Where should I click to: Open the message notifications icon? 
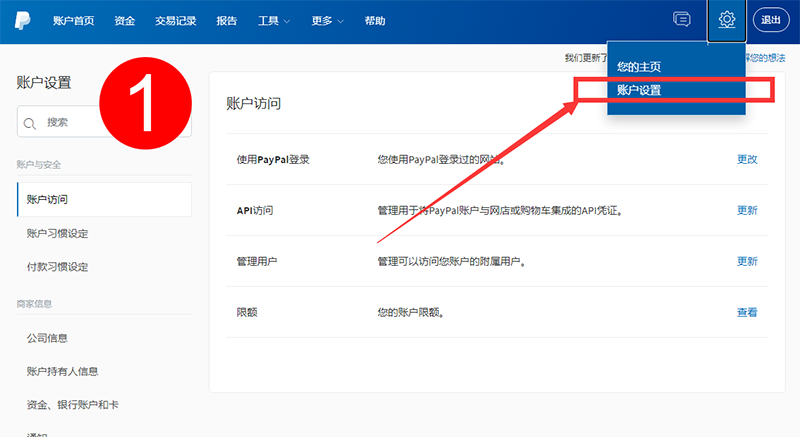[682, 20]
